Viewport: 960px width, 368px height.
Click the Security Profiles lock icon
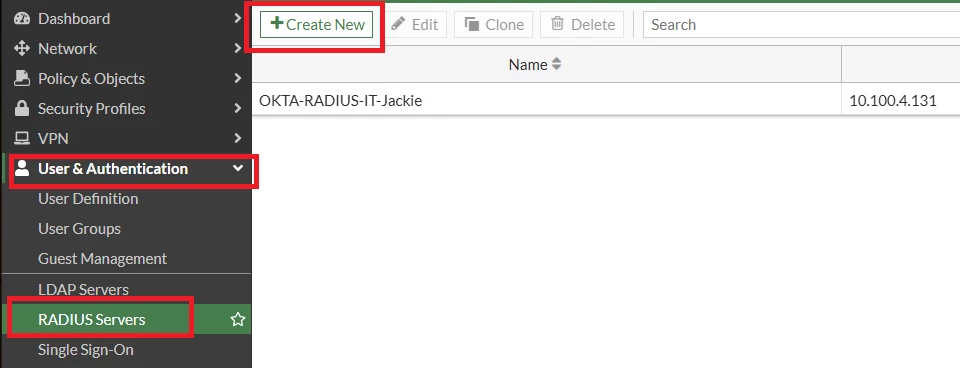[22, 108]
